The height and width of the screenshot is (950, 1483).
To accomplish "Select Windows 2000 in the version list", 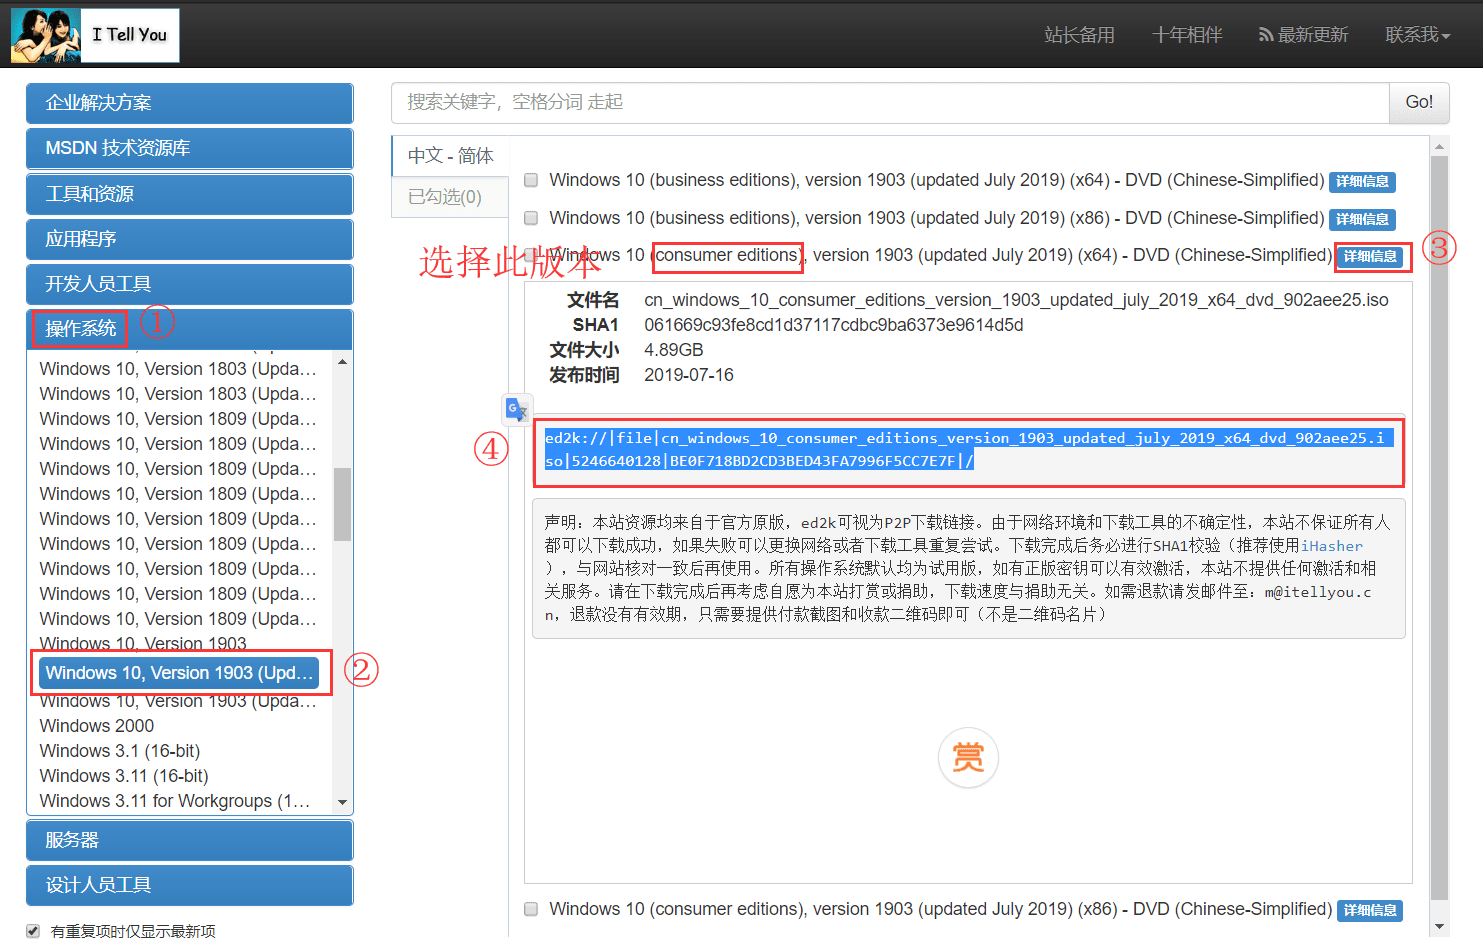I will coord(96,725).
